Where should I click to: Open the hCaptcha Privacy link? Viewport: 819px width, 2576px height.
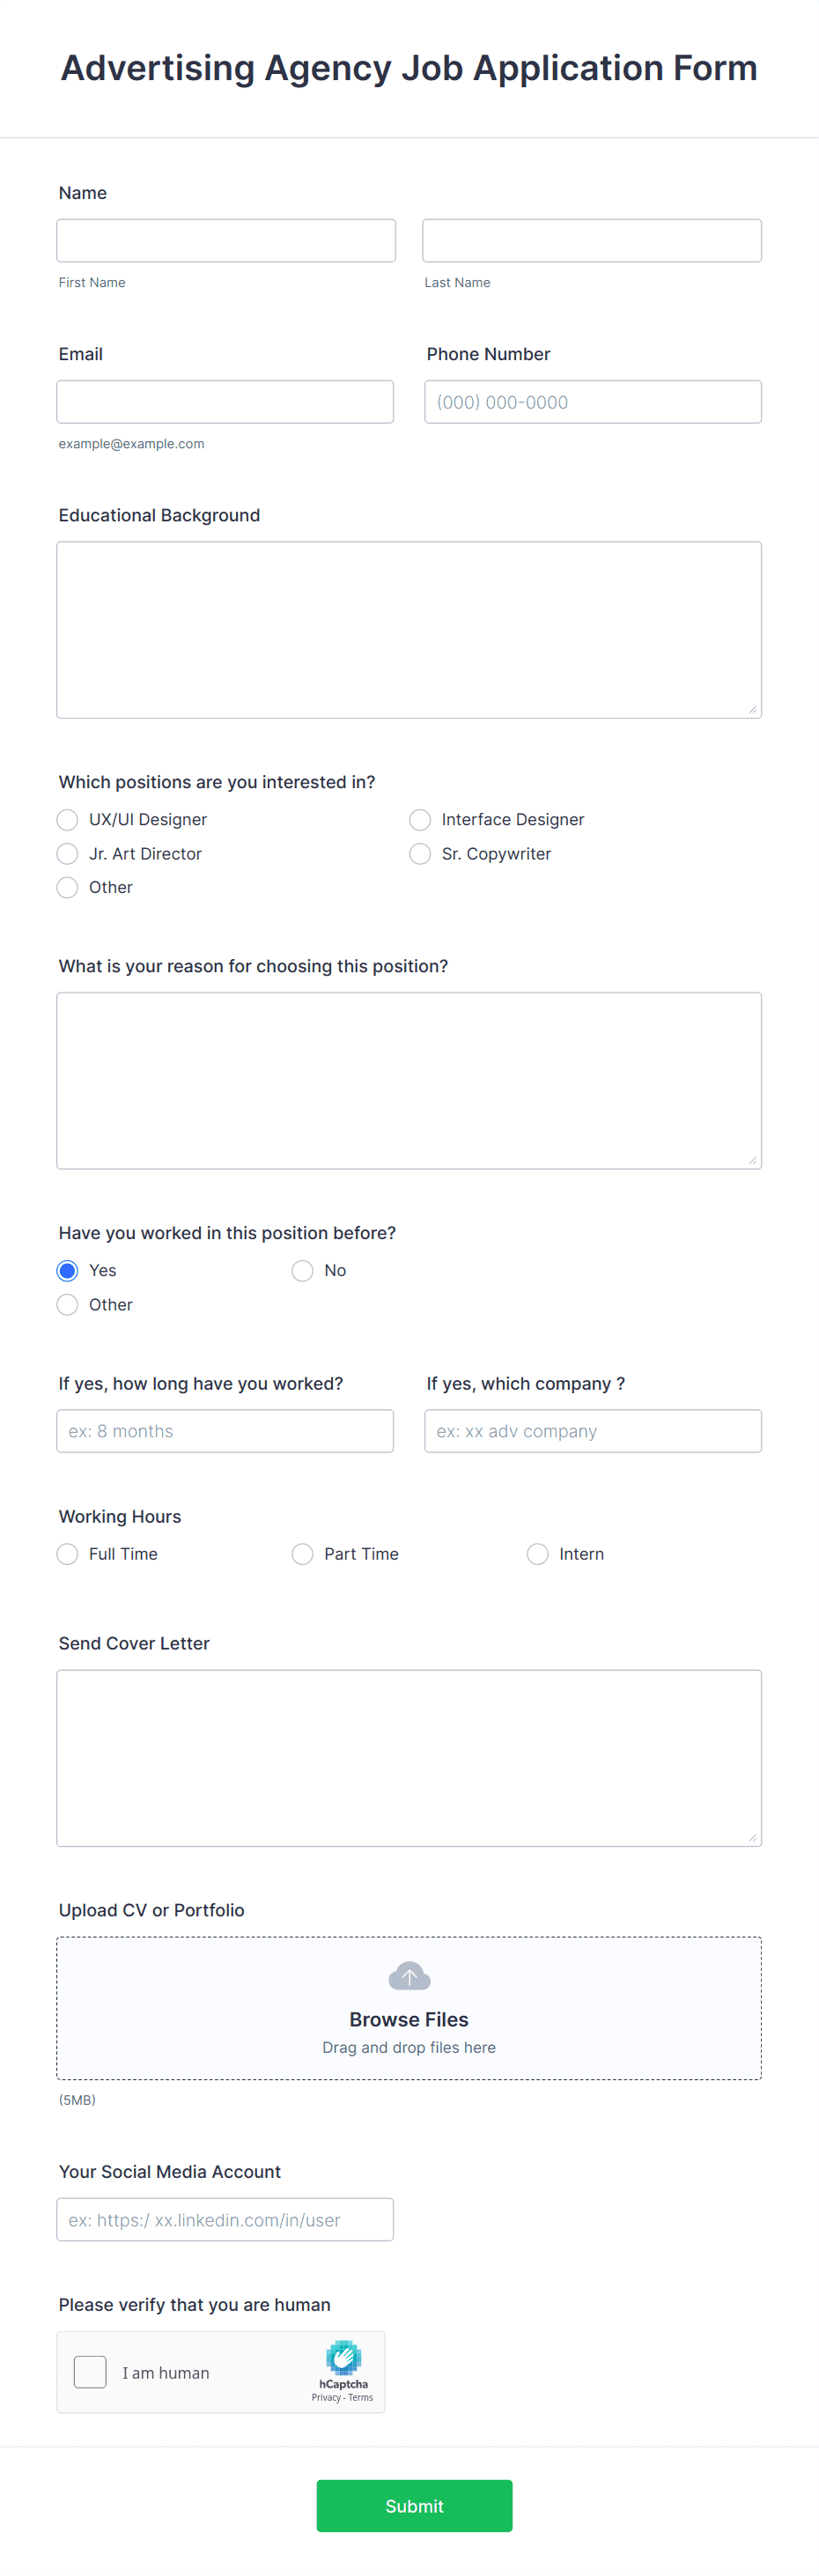pos(327,2397)
